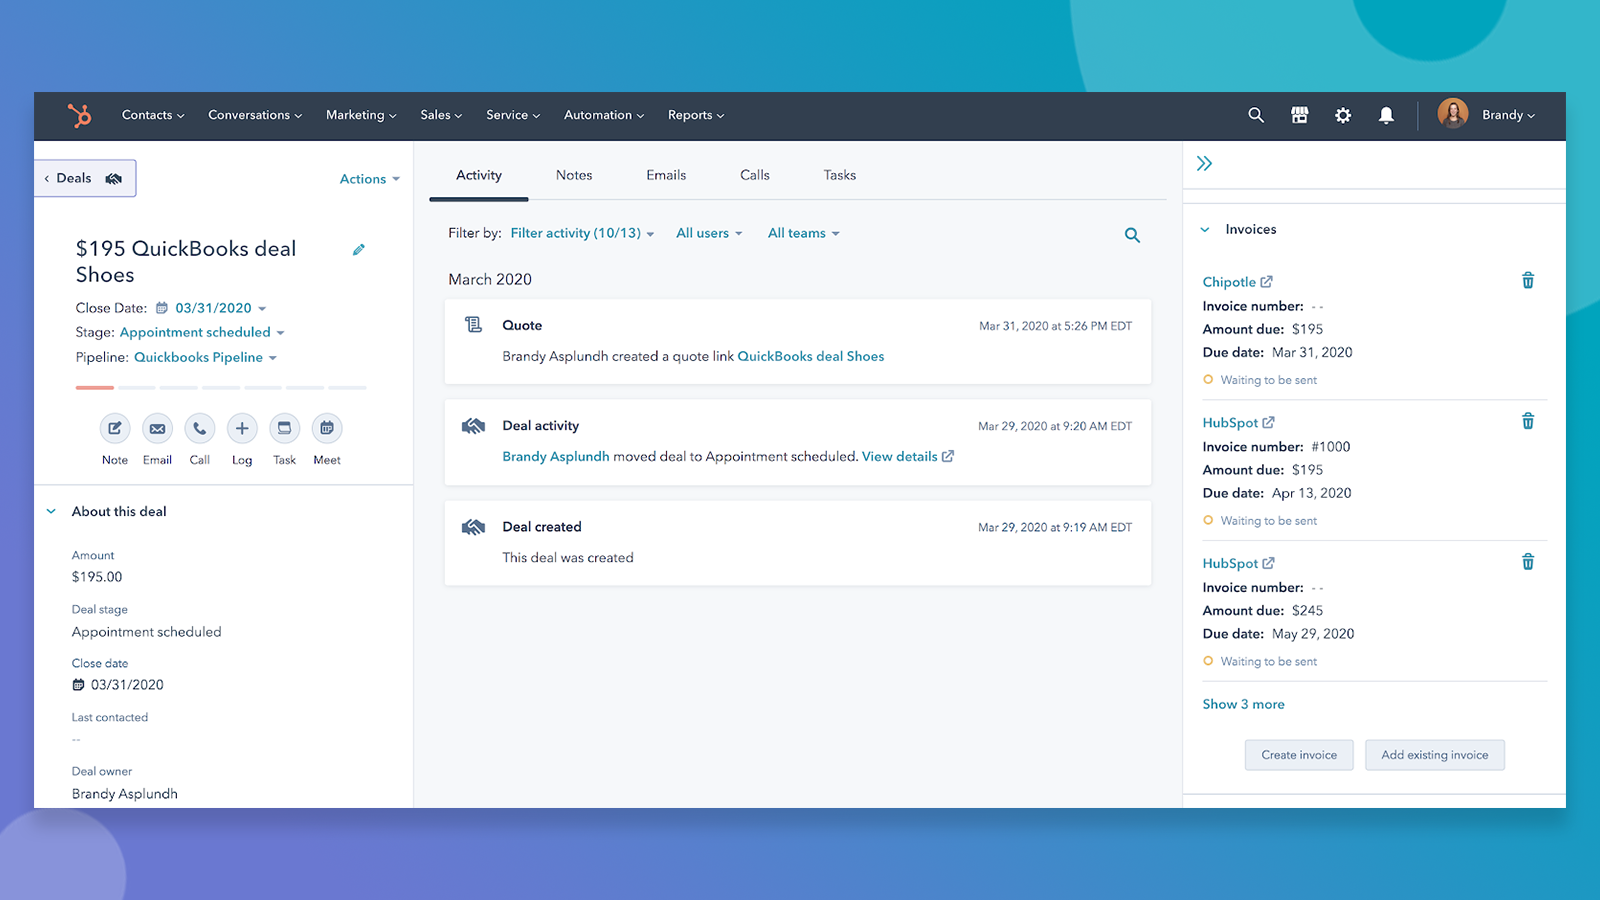Screen dimensions: 1600x900
Task: Open the Automation menu
Action: 604,115
